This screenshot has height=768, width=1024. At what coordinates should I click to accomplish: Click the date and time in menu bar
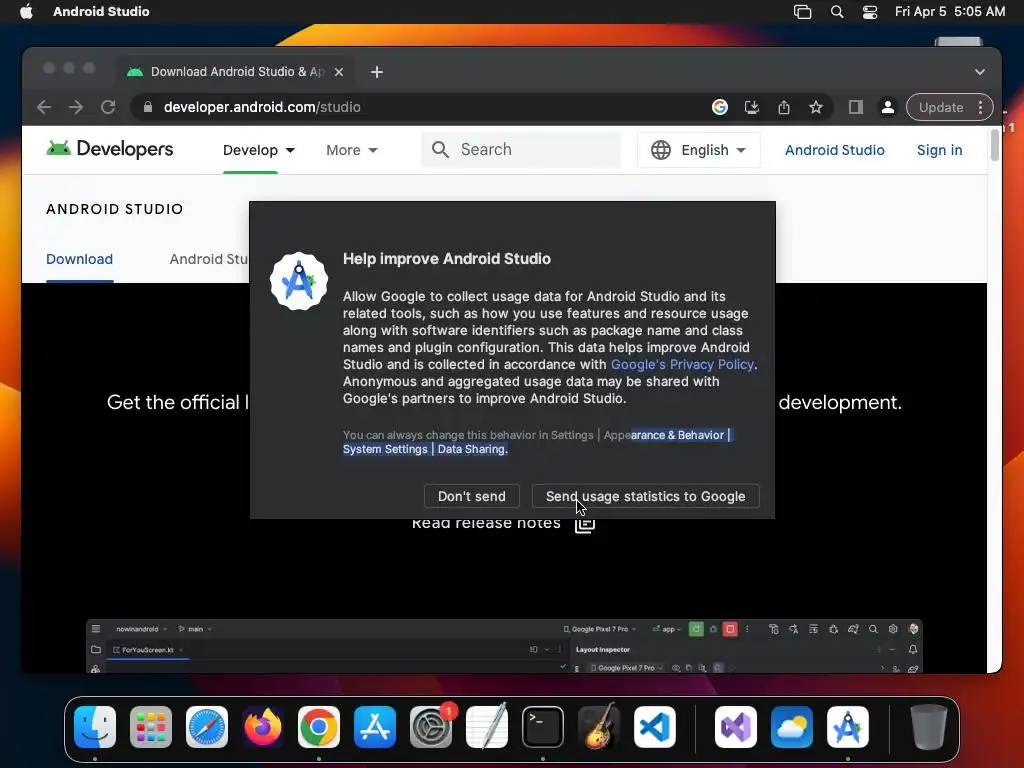(950, 12)
